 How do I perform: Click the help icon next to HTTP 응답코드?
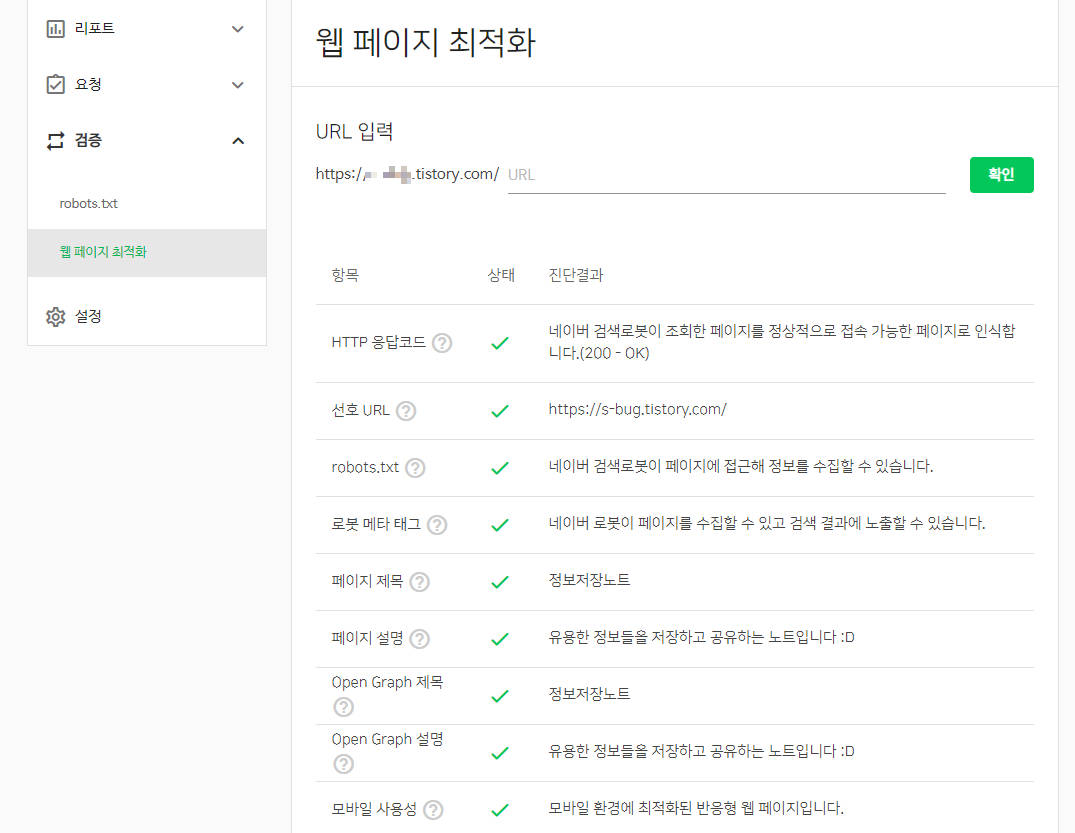pos(442,342)
